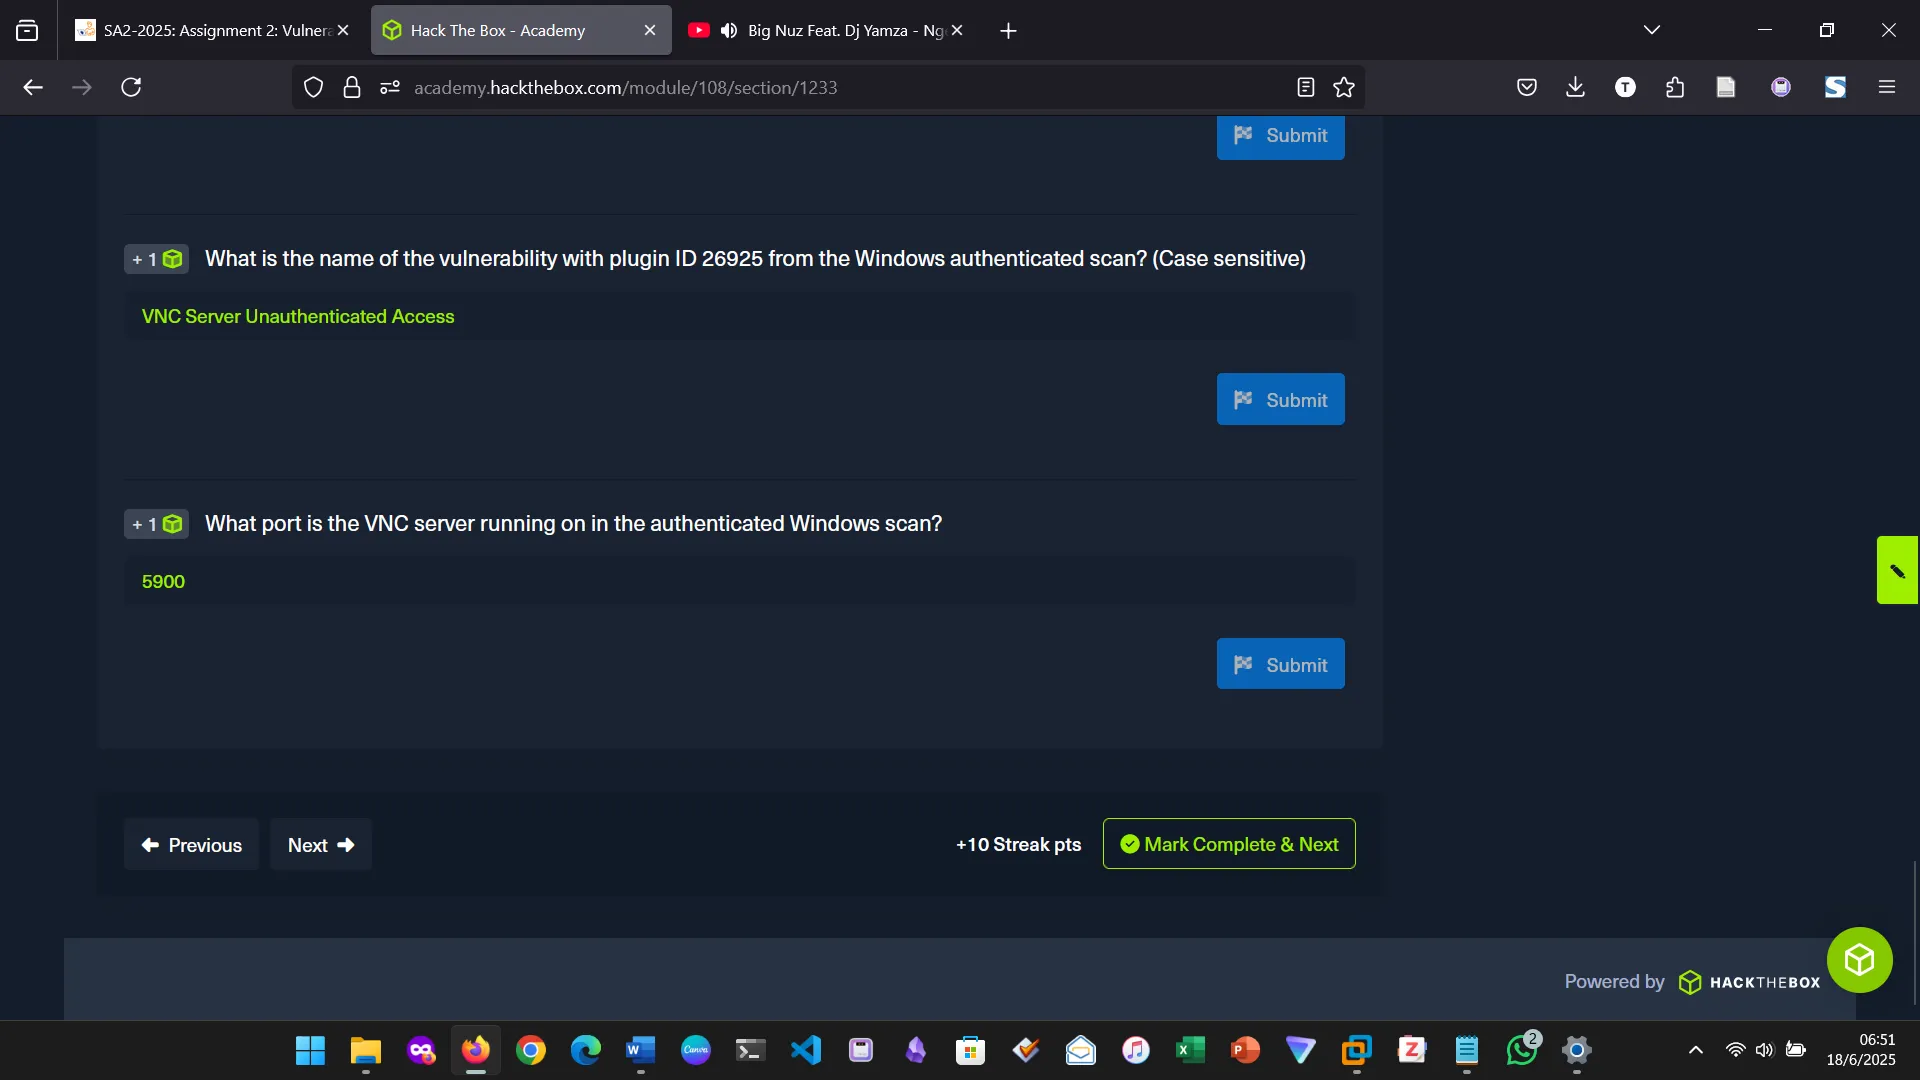Click the green Hack The Box chat bubble
Image resolution: width=1920 pixels, height=1080 pixels.
(x=1859, y=960)
